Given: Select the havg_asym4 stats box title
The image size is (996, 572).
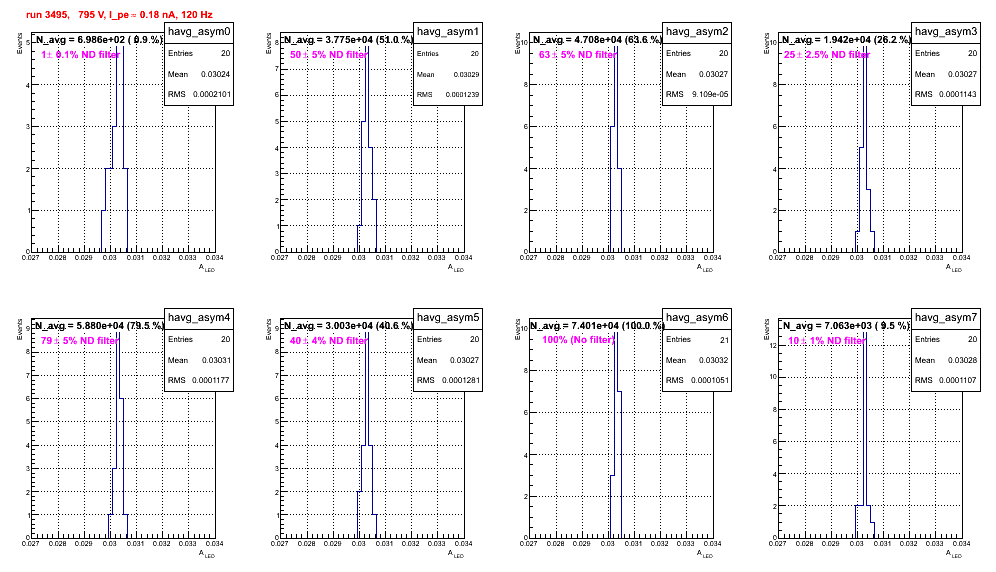Looking at the screenshot, I should 199,318.
